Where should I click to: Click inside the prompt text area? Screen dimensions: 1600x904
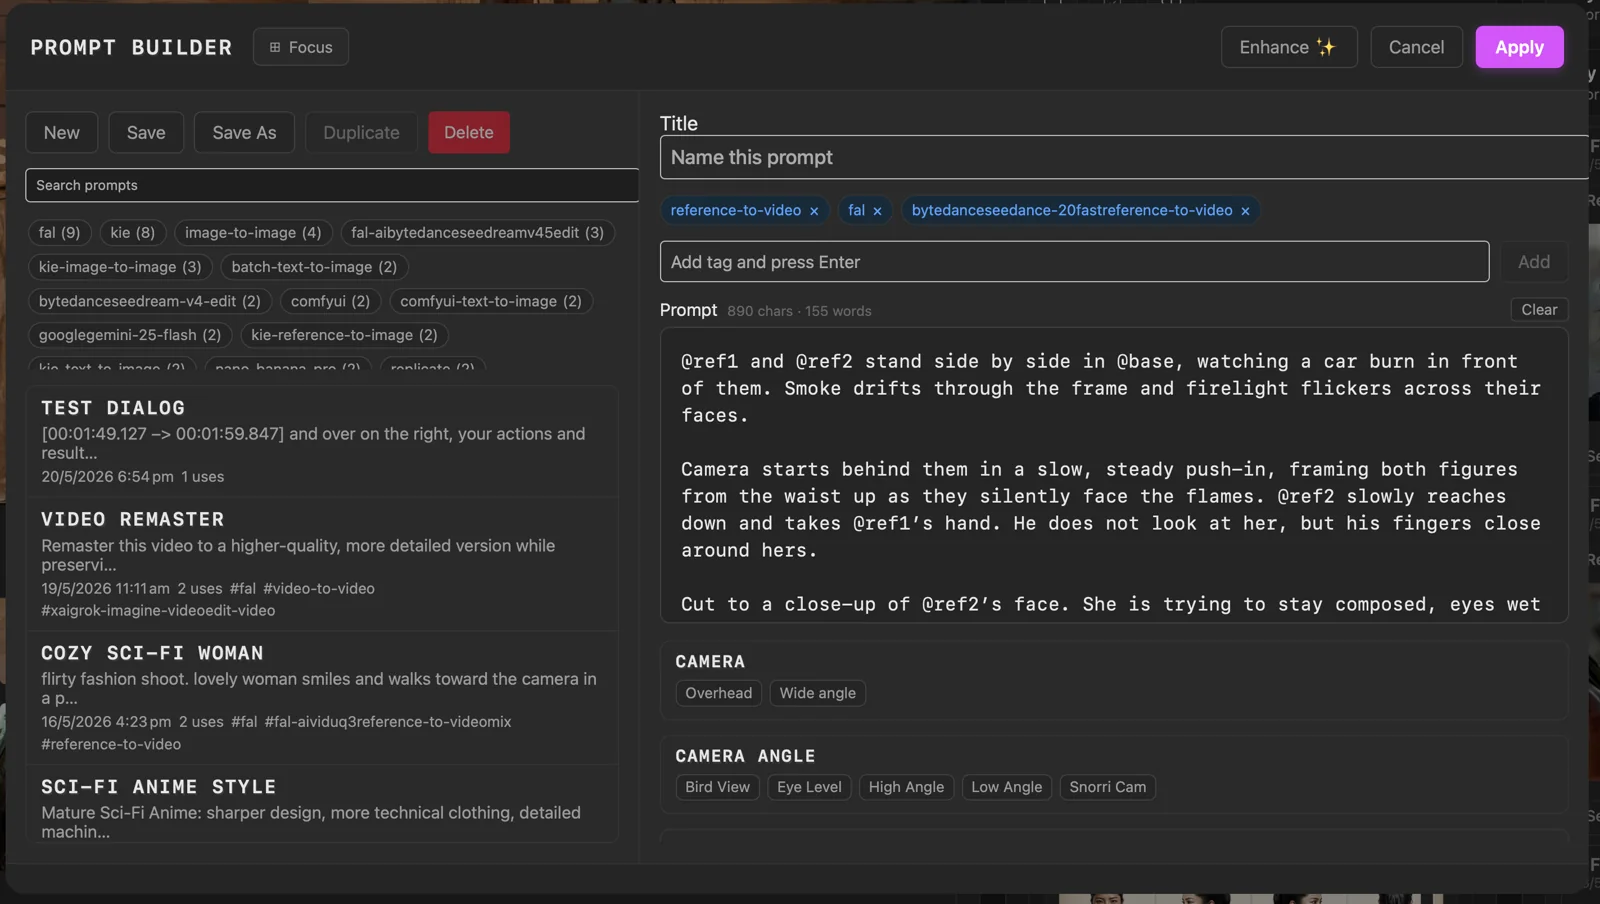[x=1114, y=475]
